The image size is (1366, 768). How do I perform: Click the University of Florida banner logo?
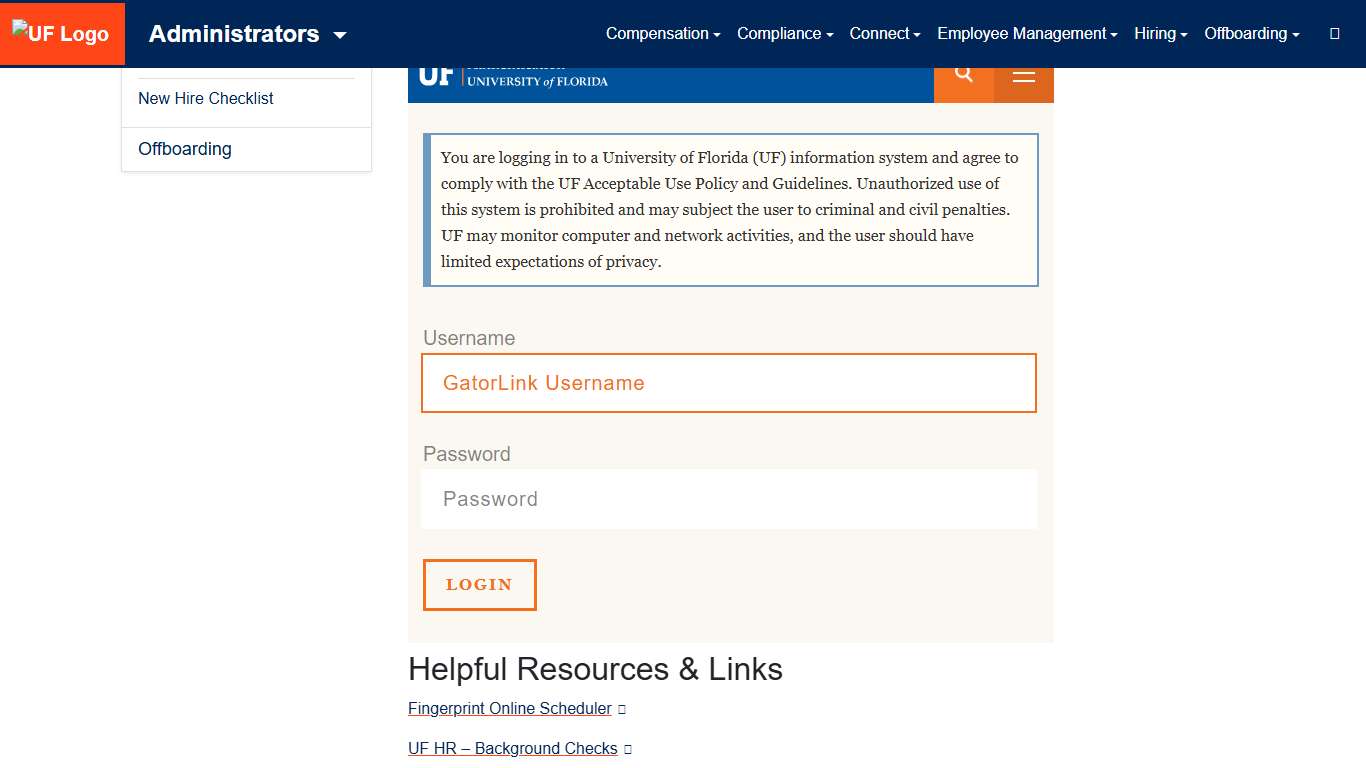point(513,77)
